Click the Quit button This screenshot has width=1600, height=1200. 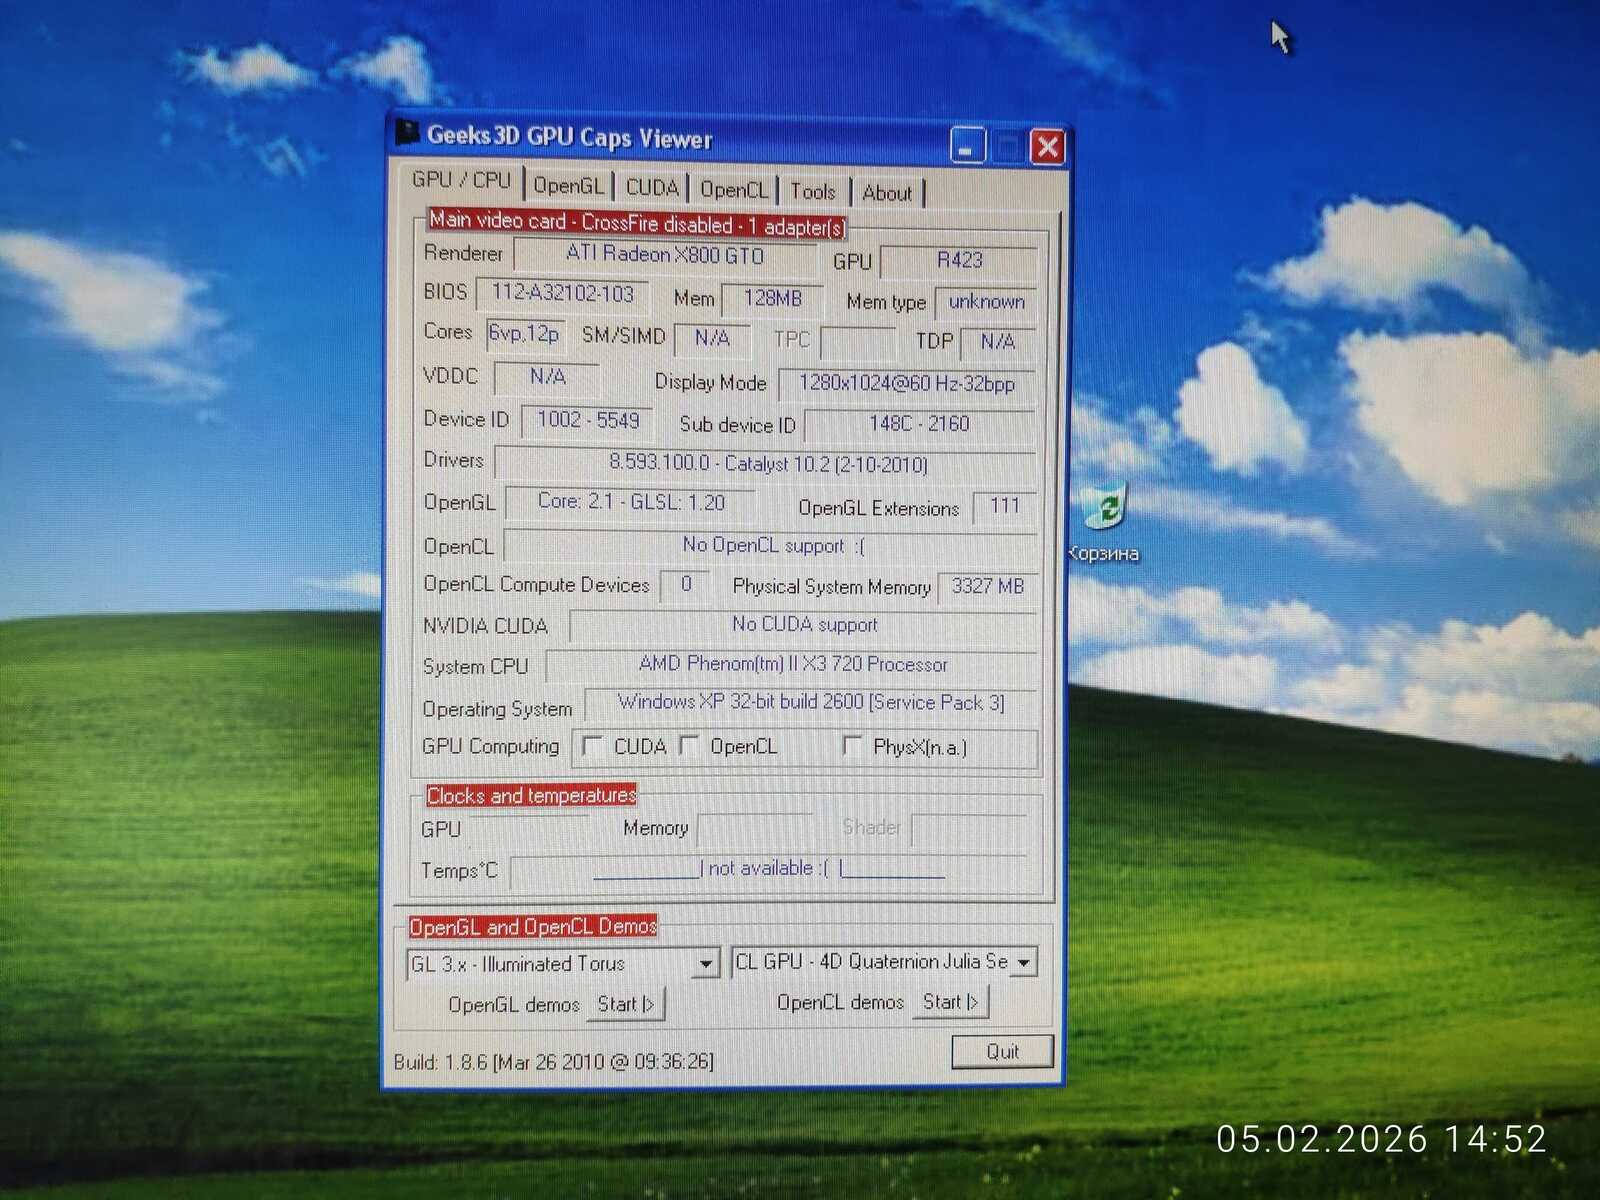click(x=1002, y=1051)
